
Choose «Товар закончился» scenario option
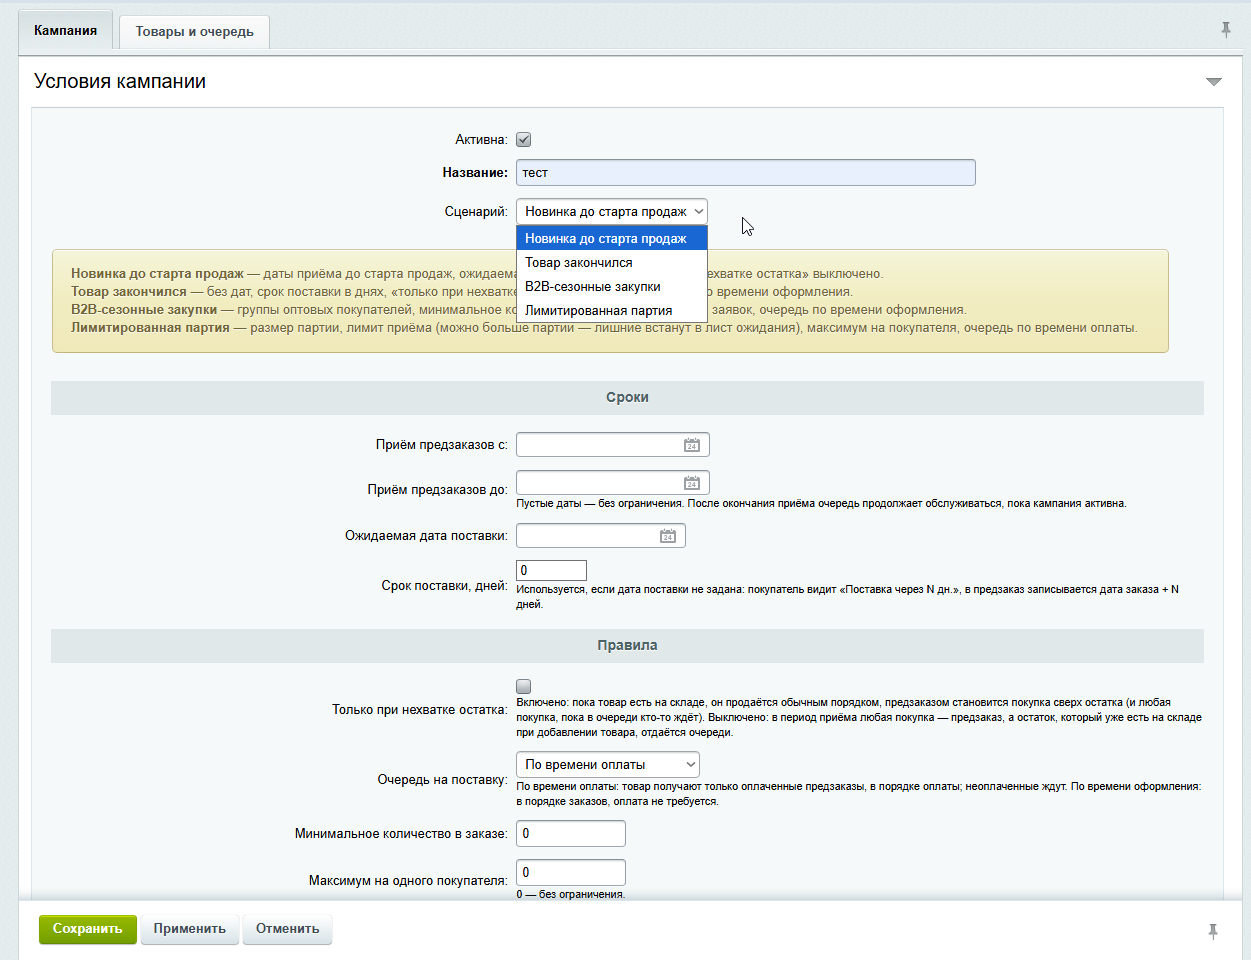[612, 262]
